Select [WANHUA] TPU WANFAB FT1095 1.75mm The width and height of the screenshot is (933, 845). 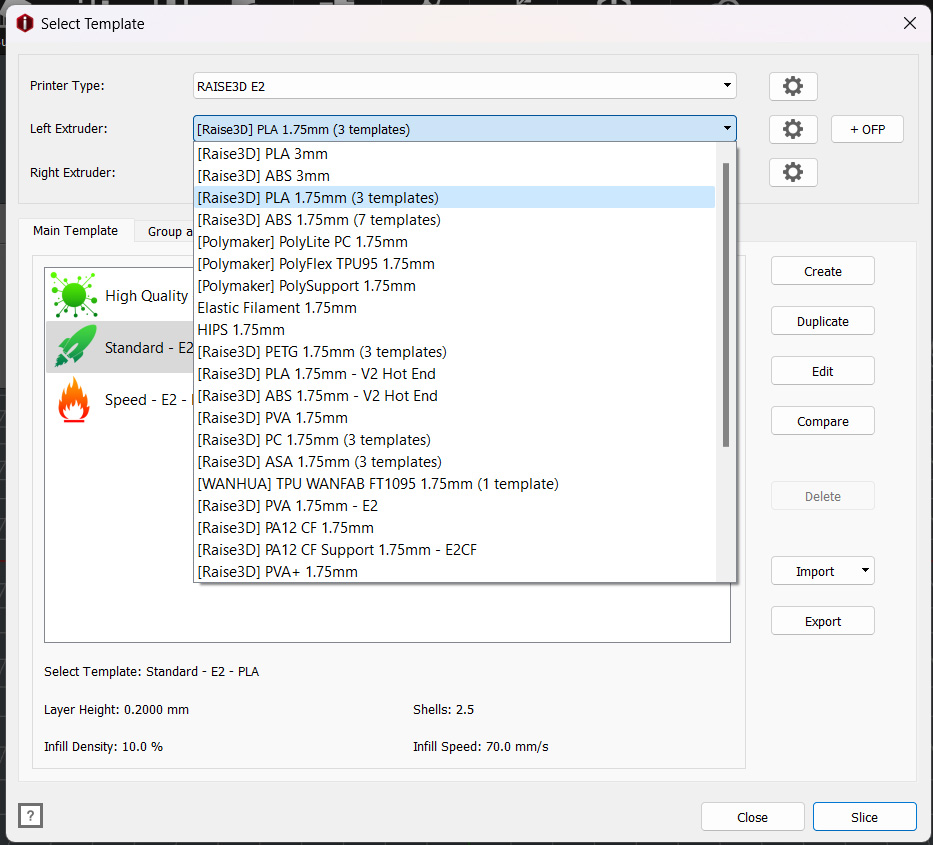[x=455, y=484]
